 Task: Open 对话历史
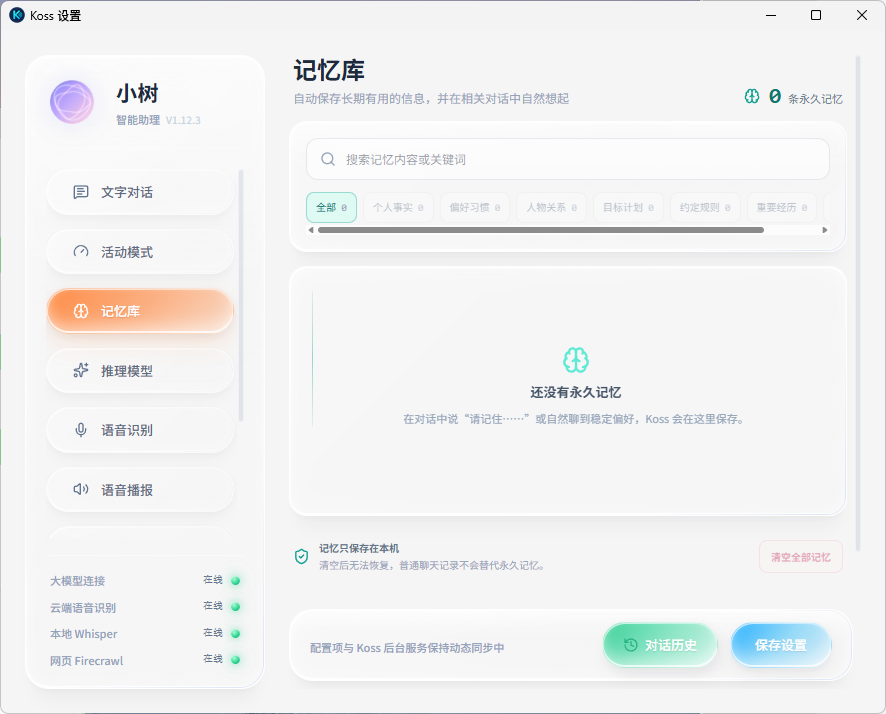pyautogui.click(x=660, y=645)
